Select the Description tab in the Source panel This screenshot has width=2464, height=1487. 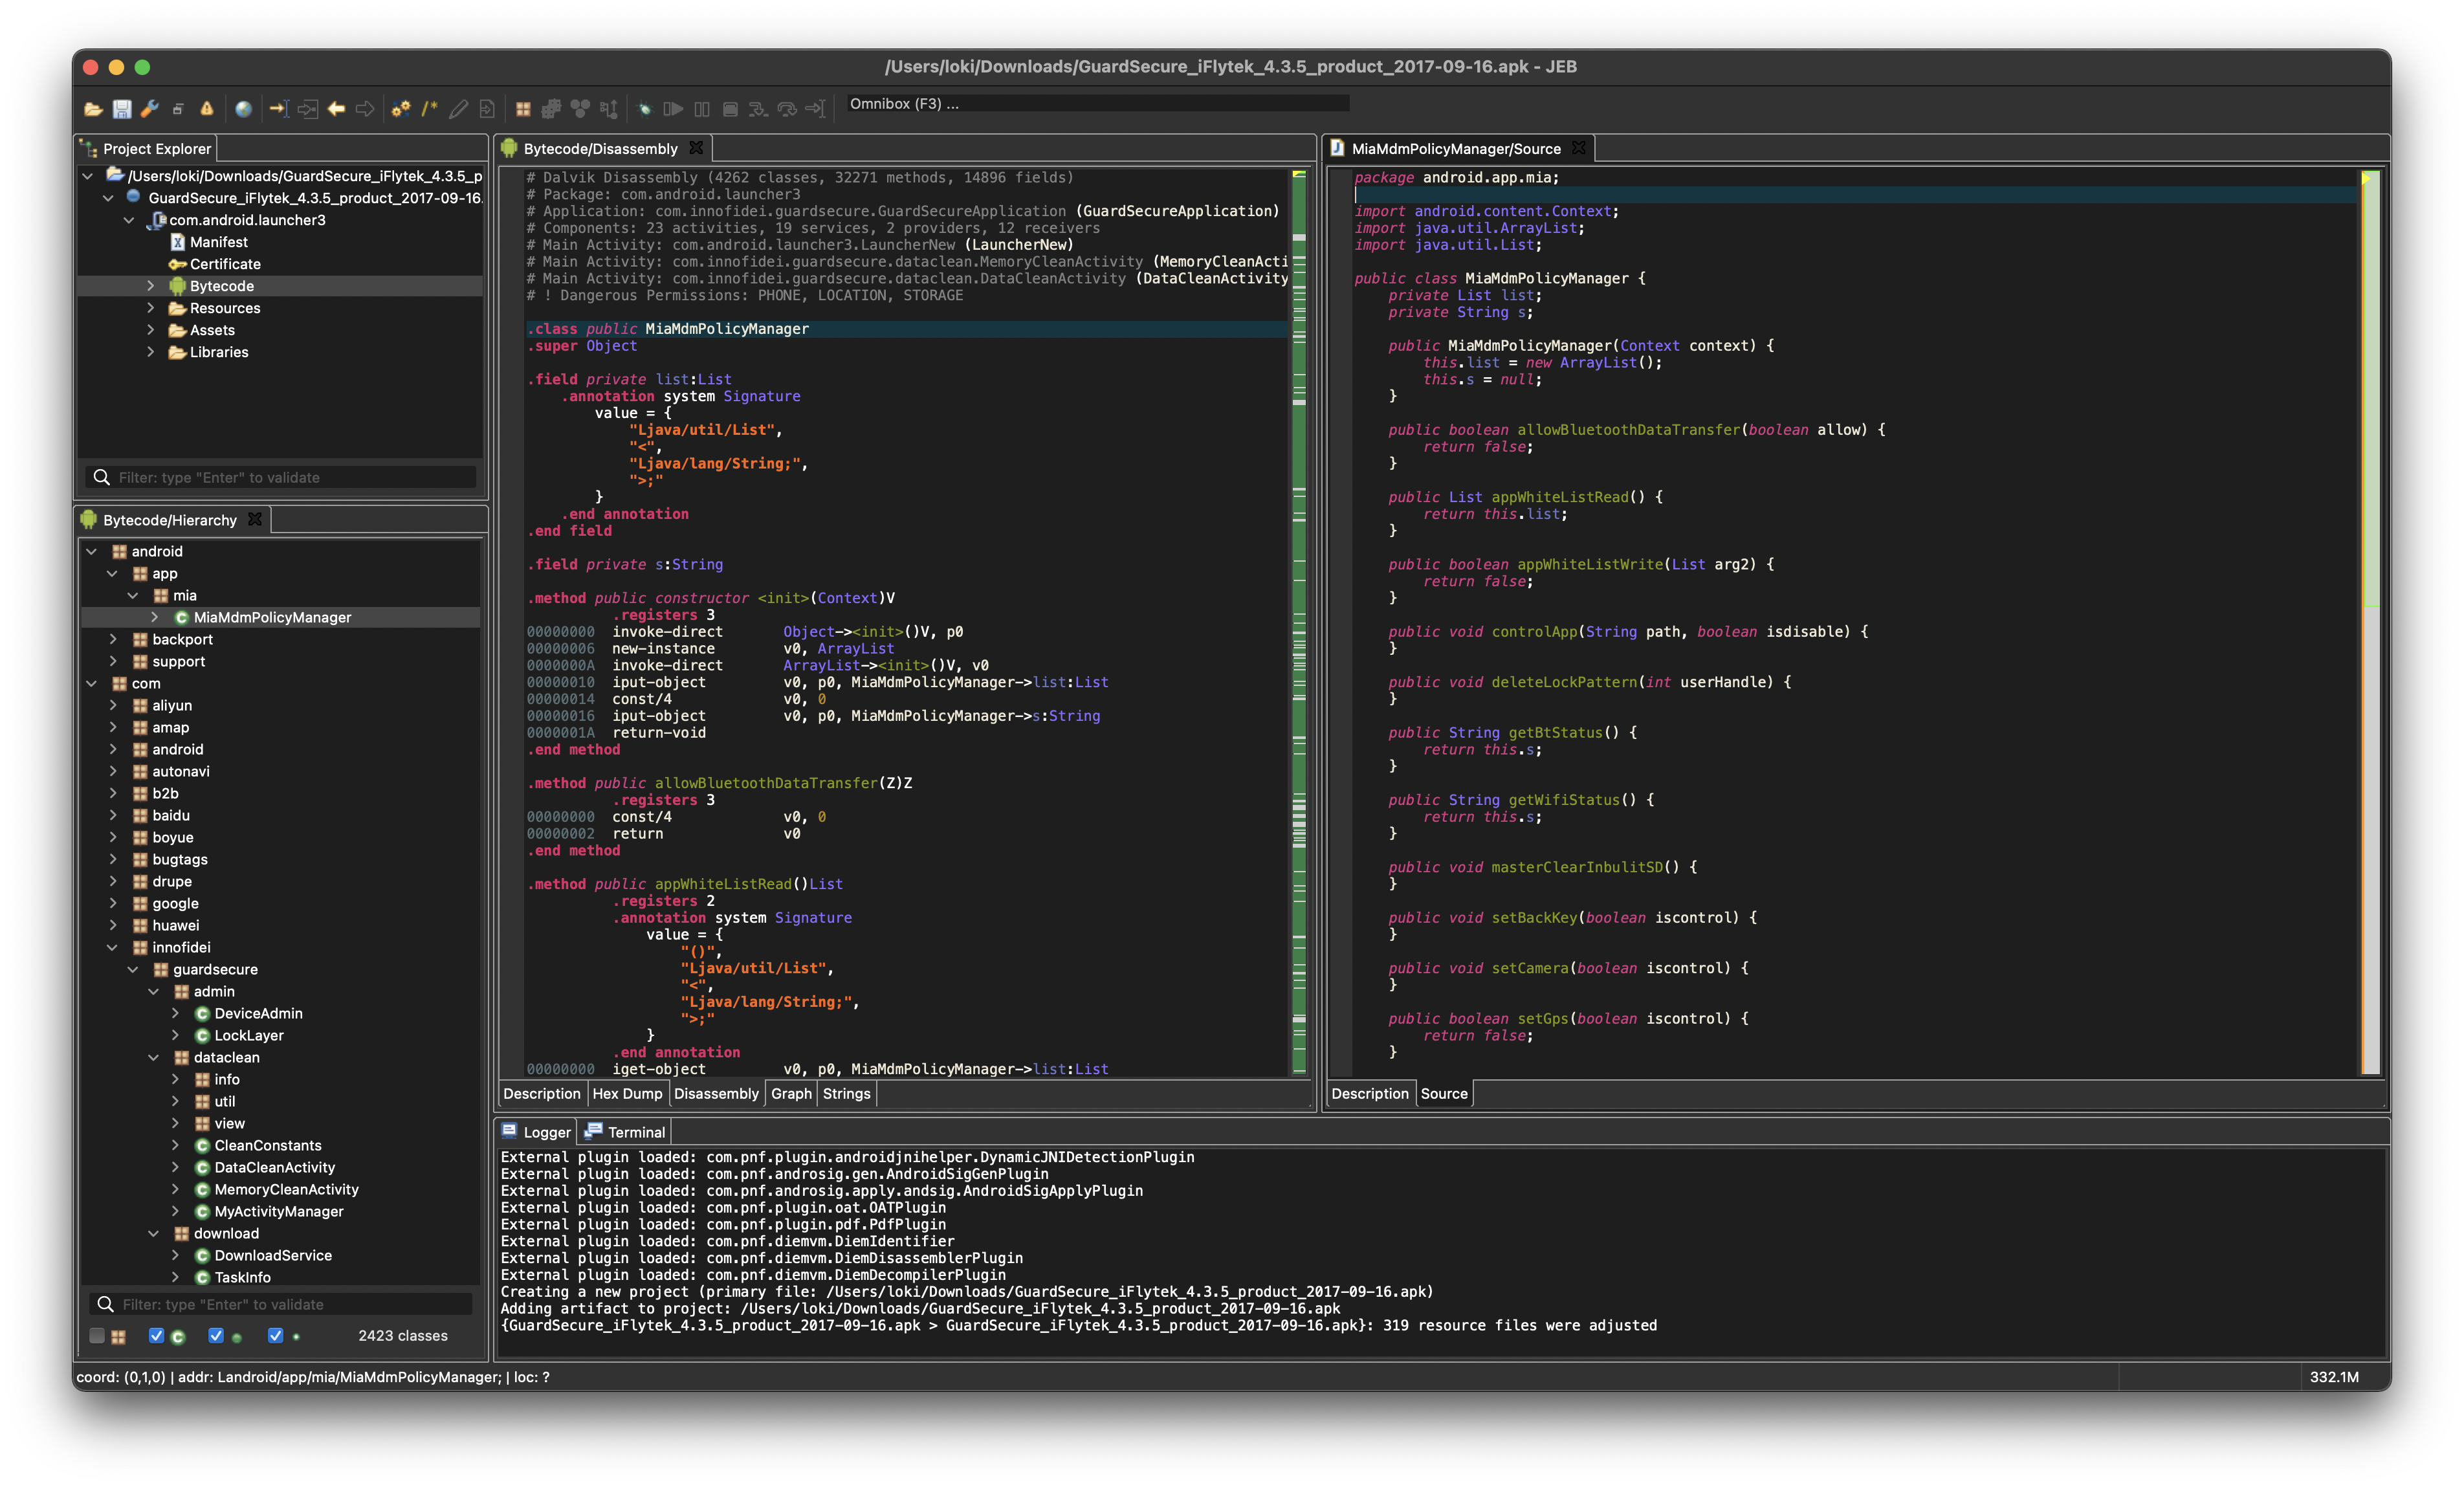pyautogui.click(x=1369, y=1093)
